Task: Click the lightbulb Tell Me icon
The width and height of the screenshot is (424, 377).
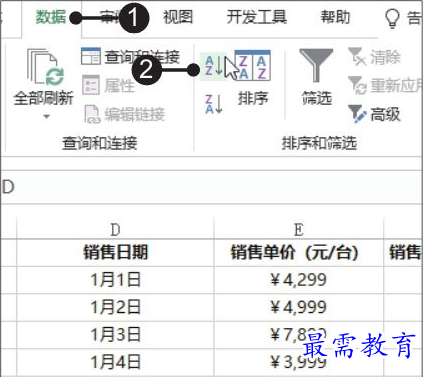Action: [392, 18]
